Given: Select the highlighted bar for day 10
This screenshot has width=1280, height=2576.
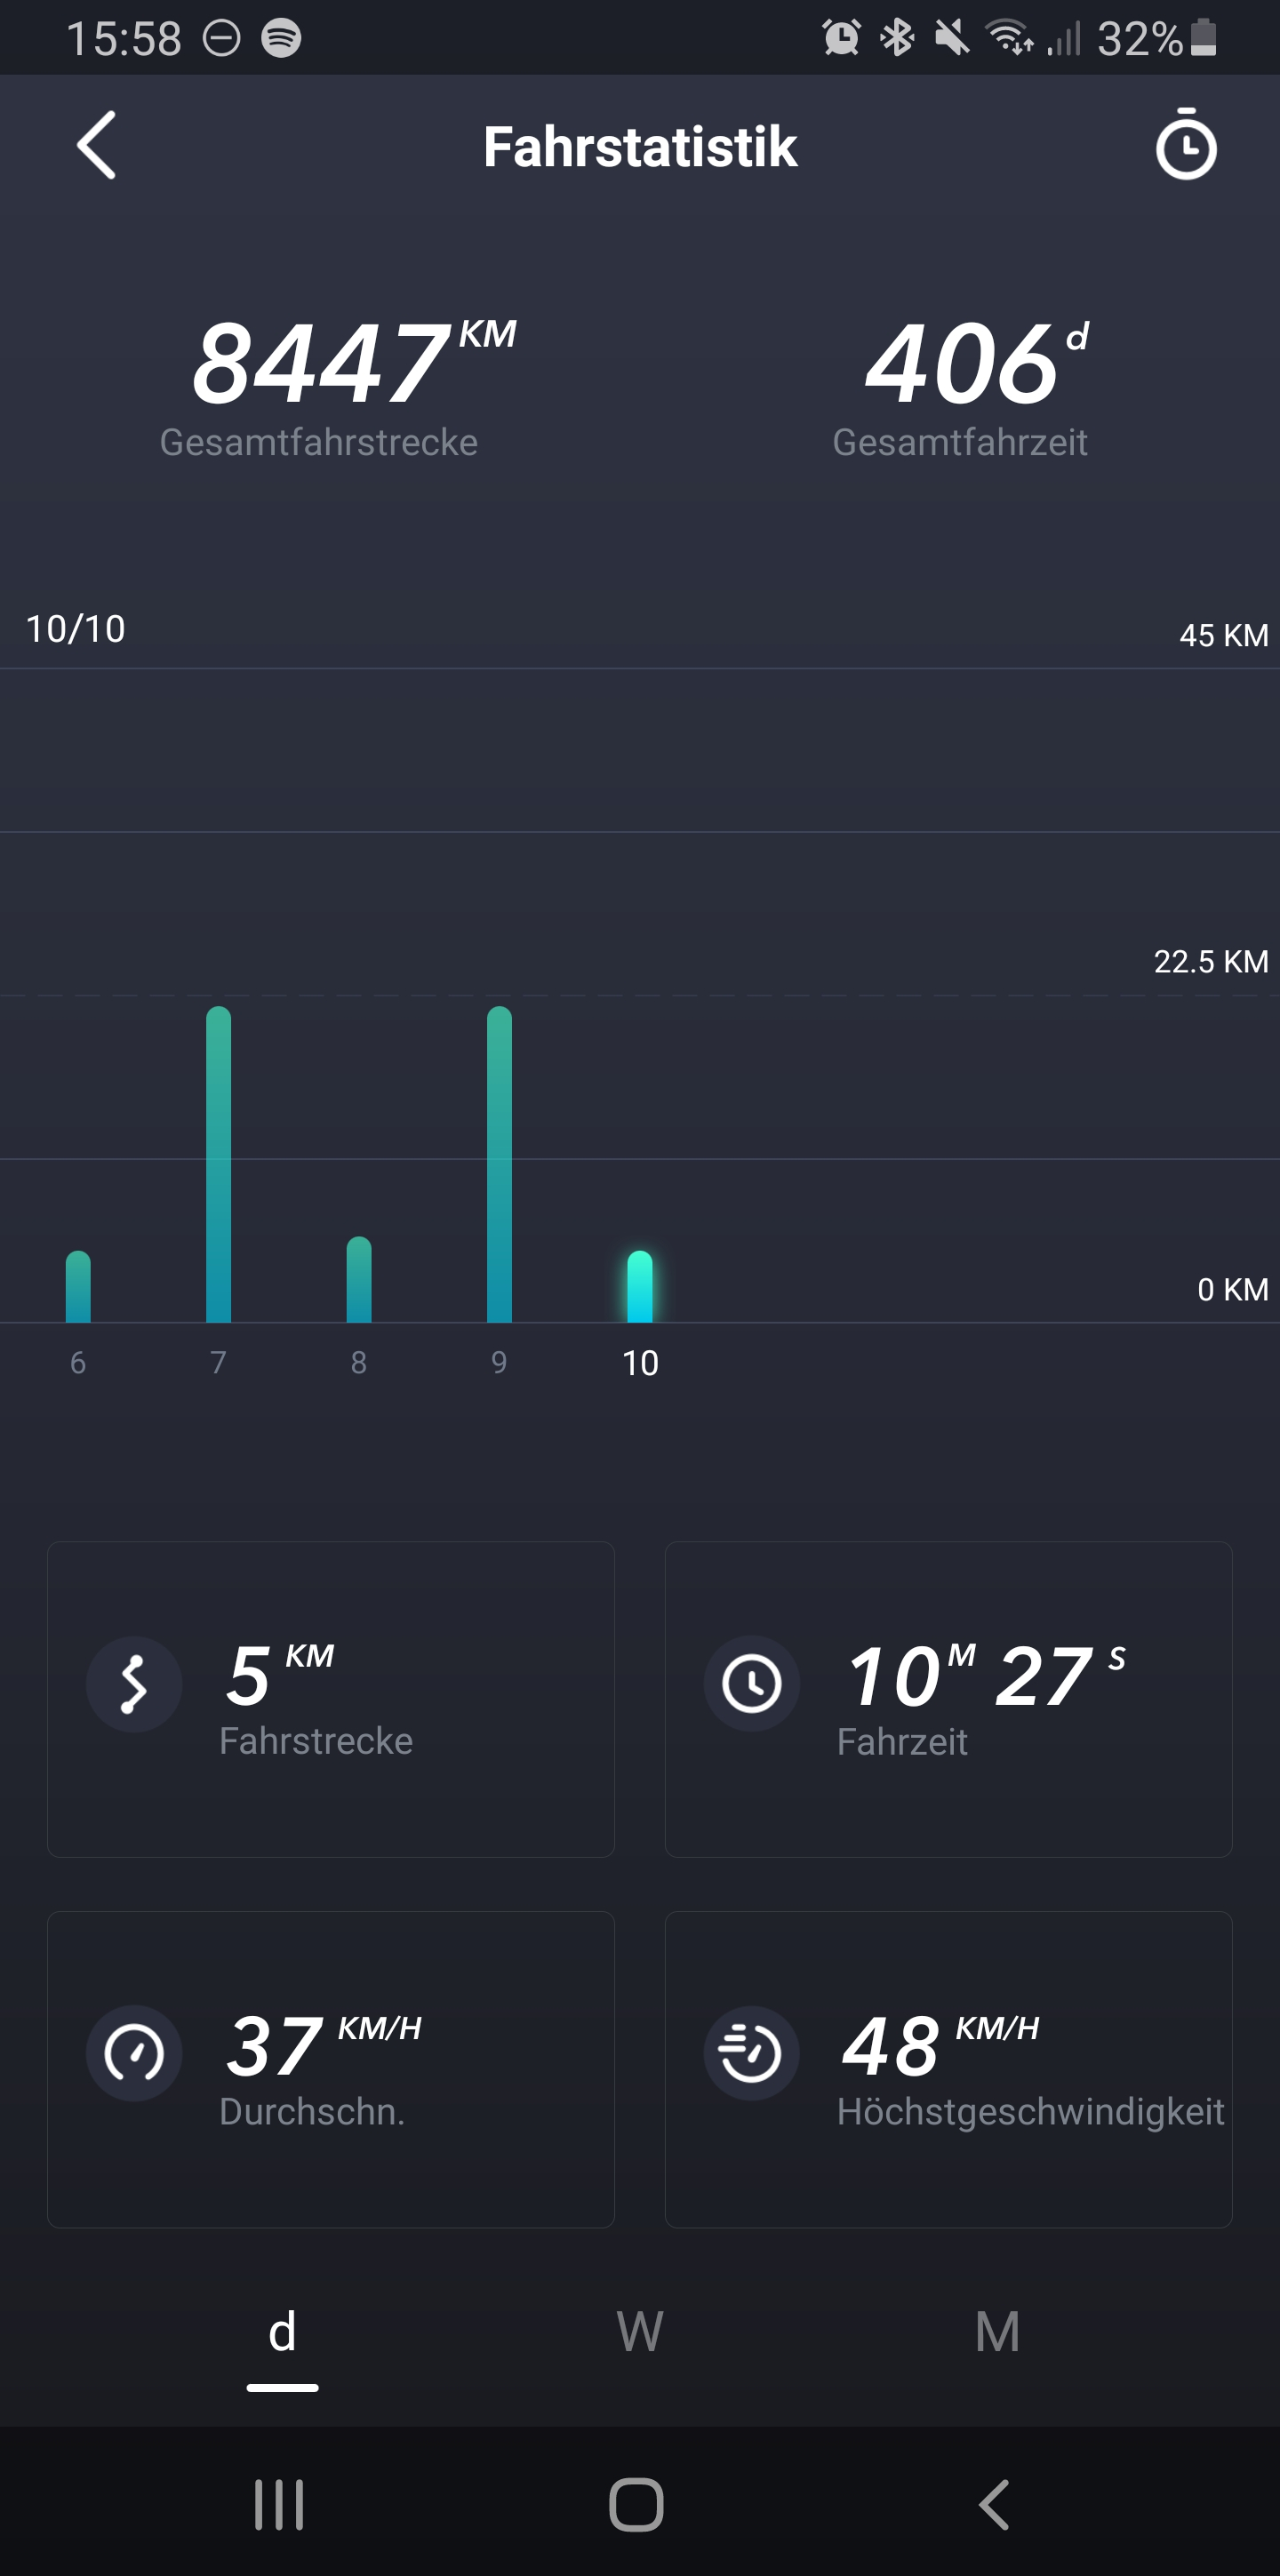Looking at the screenshot, I should (640, 1286).
